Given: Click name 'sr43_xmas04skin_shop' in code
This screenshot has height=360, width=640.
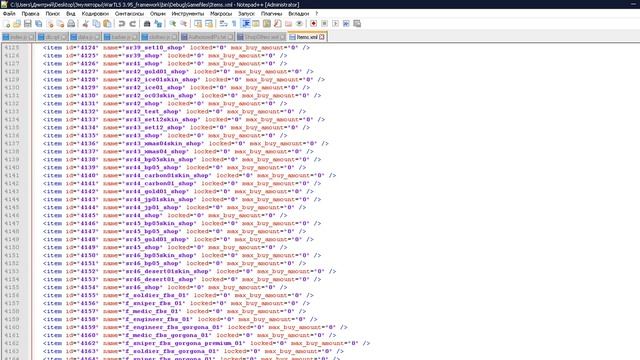Looking at the screenshot, I should coord(164,144).
